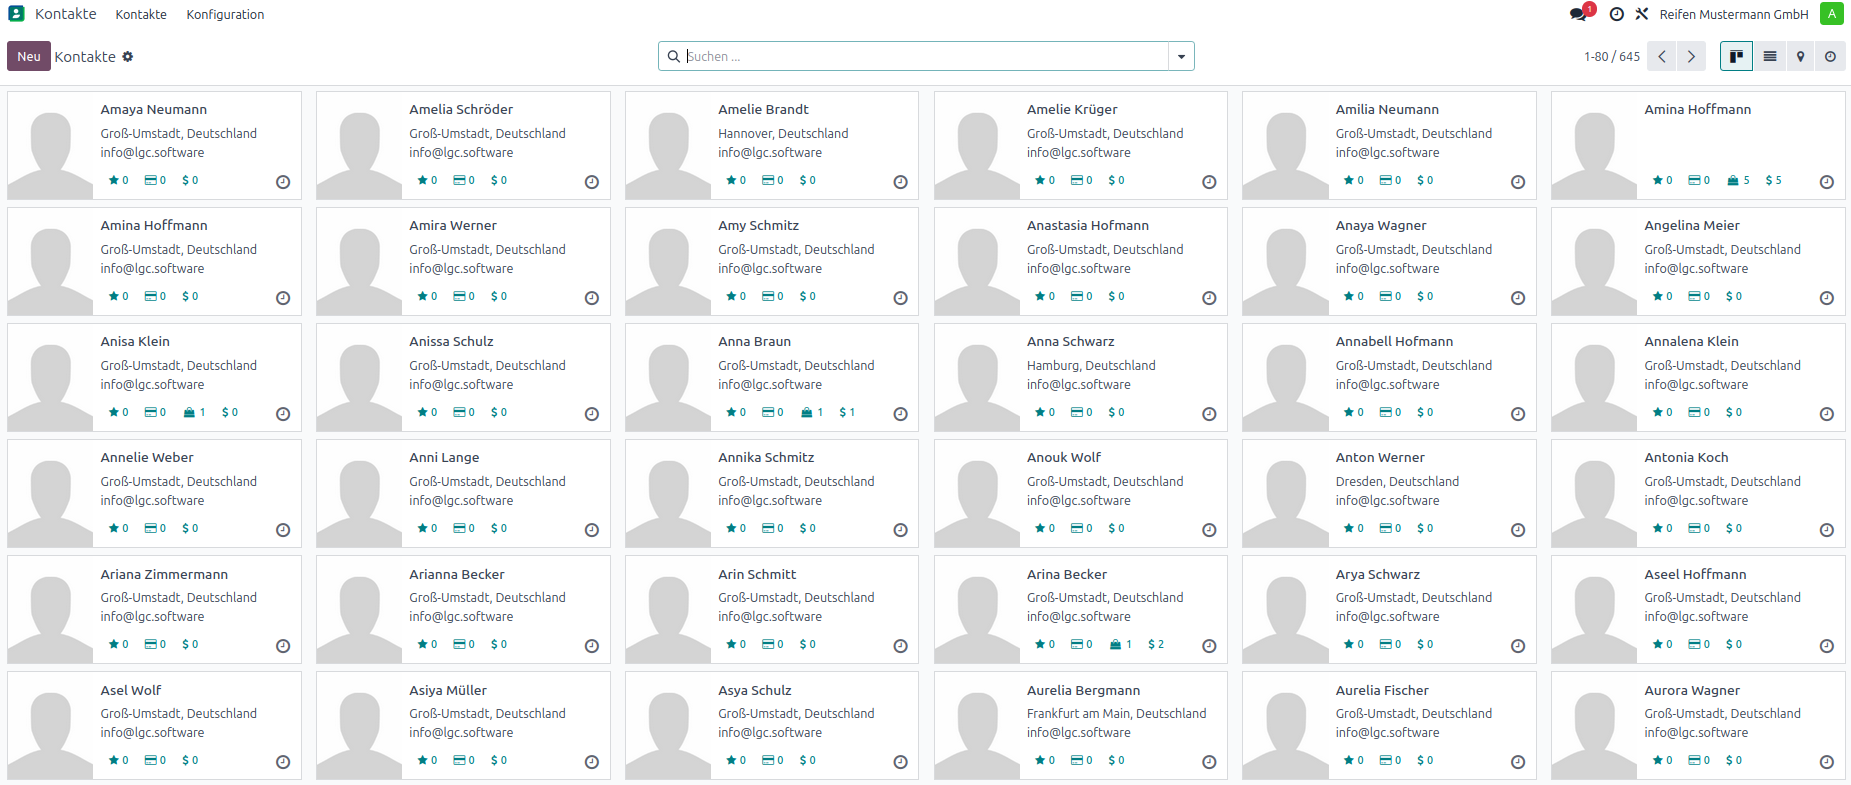Switch to list view
The image size is (1851, 785).
coord(1770,57)
